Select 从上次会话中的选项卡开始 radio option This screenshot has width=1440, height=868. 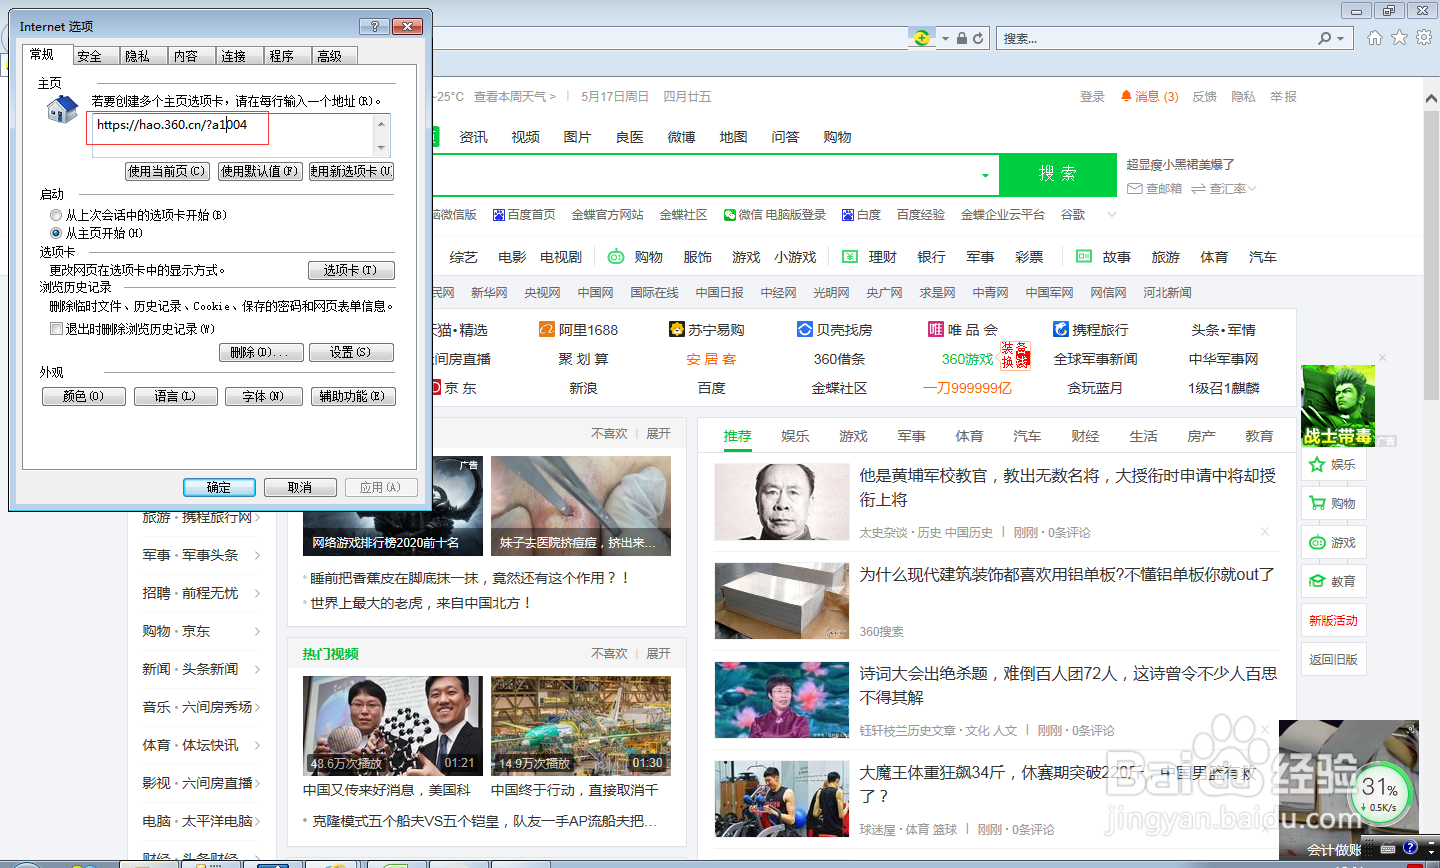pyautogui.click(x=57, y=215)
